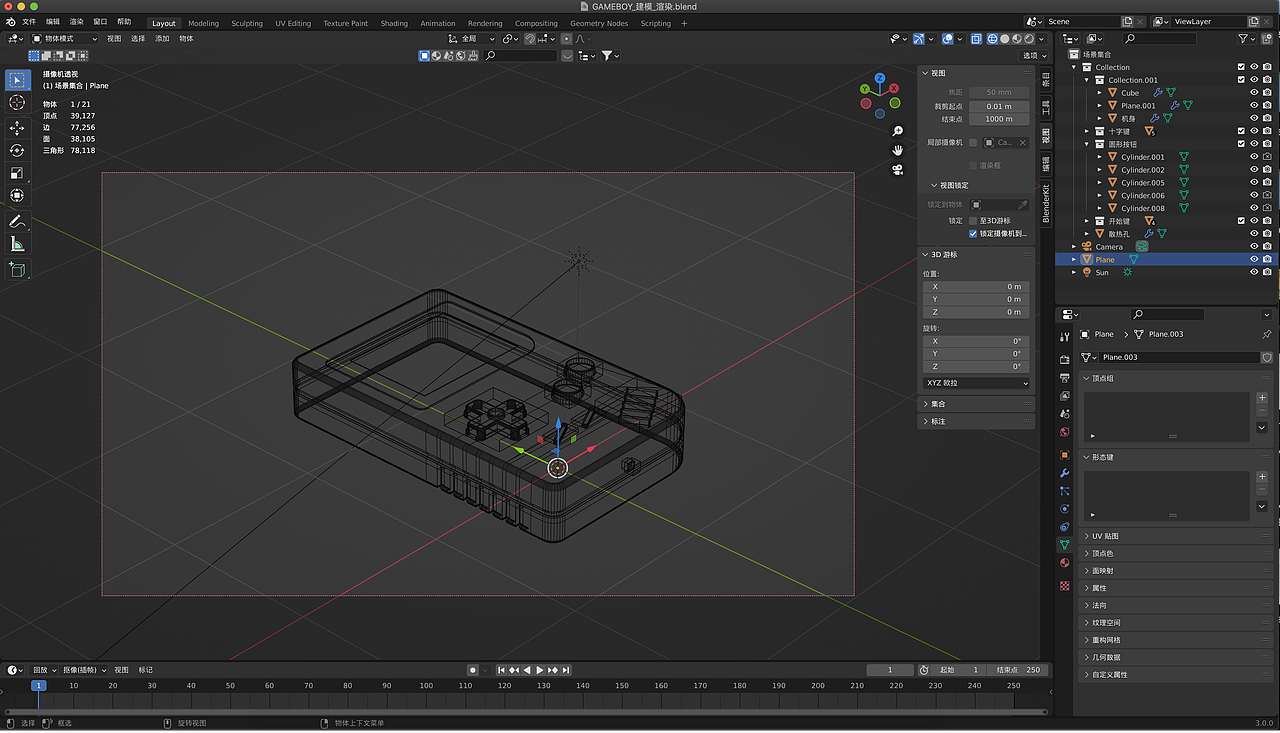Open the XYZ 欧拉 rotation mode dropdown

coord(976,383)
